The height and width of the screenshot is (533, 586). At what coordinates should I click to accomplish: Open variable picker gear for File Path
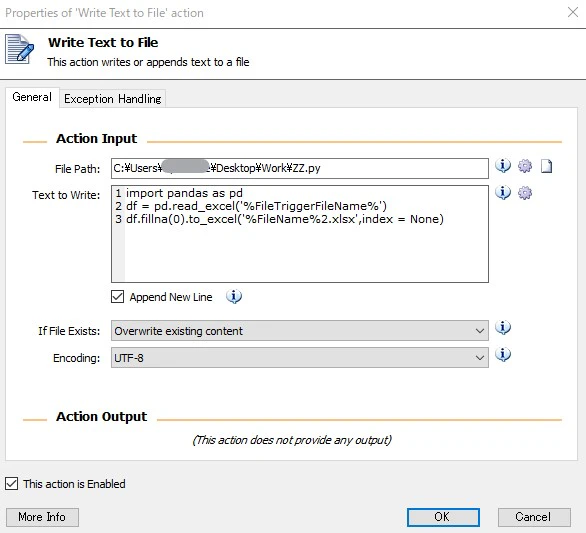(x=525, y=166)
